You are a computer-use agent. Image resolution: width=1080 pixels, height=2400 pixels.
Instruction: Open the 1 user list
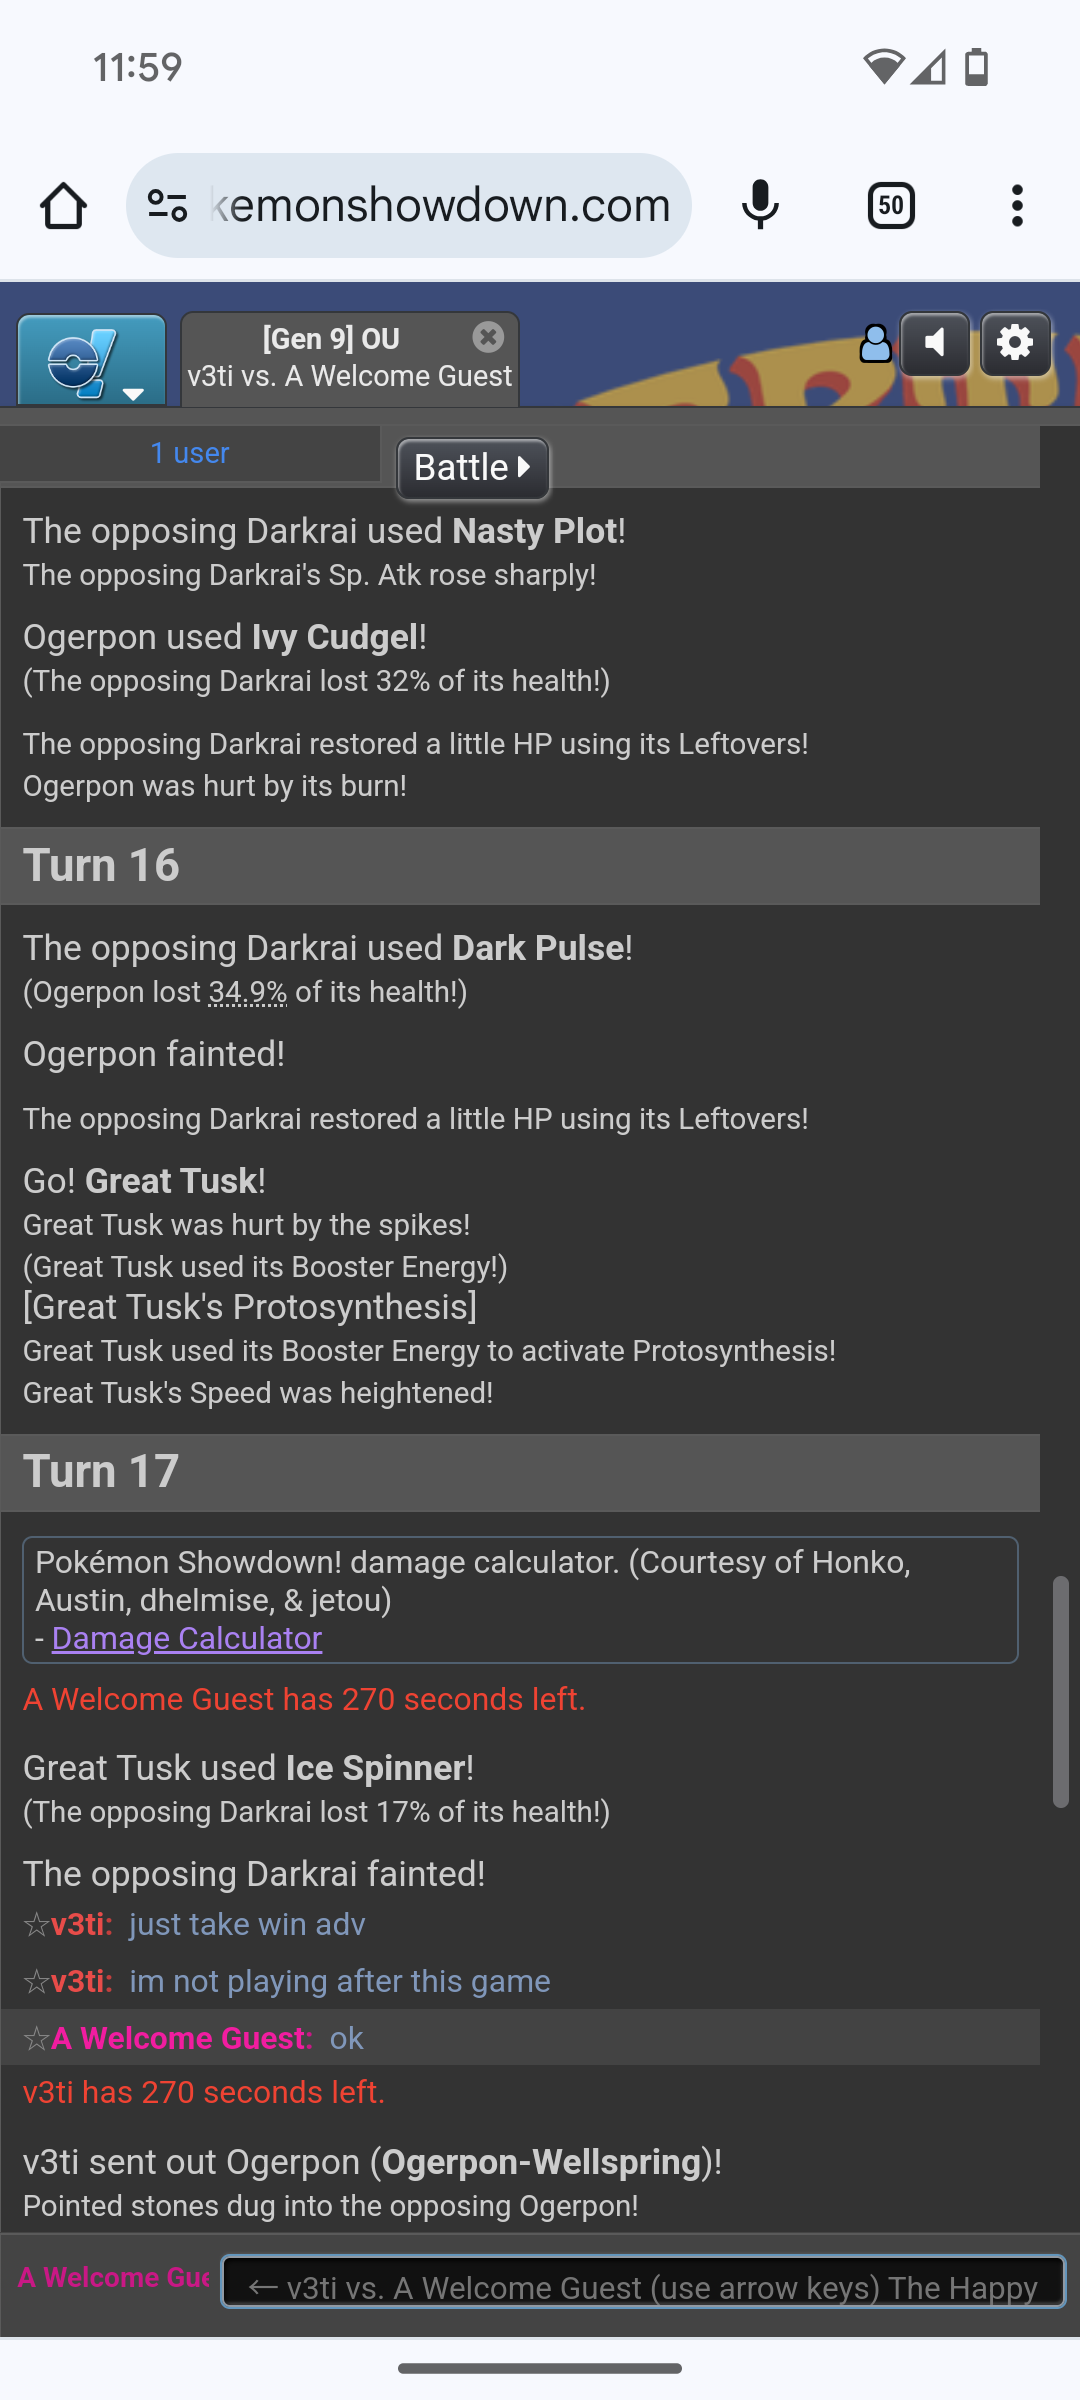190,453
